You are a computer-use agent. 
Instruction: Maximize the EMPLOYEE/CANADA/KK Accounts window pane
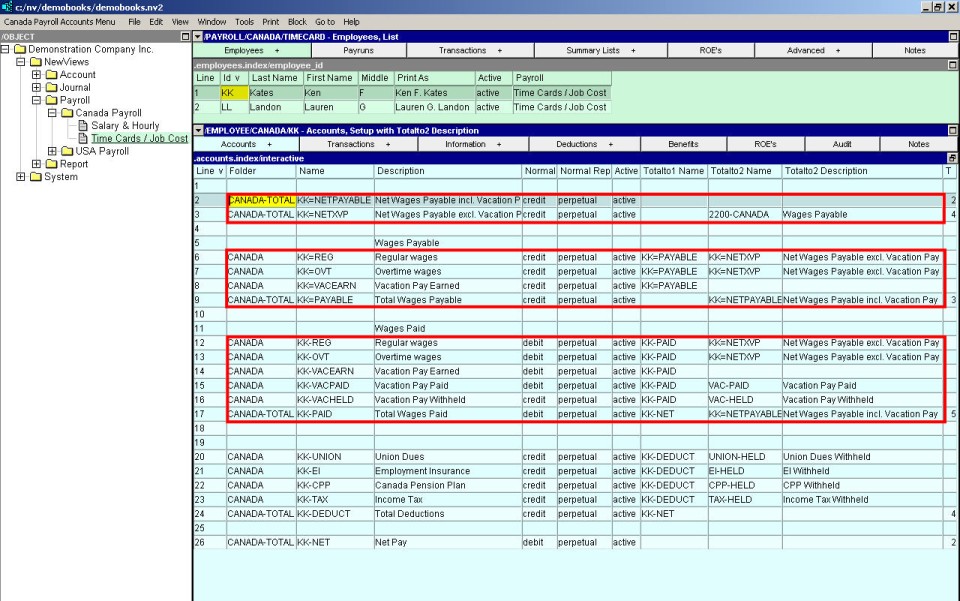(952, 130)
